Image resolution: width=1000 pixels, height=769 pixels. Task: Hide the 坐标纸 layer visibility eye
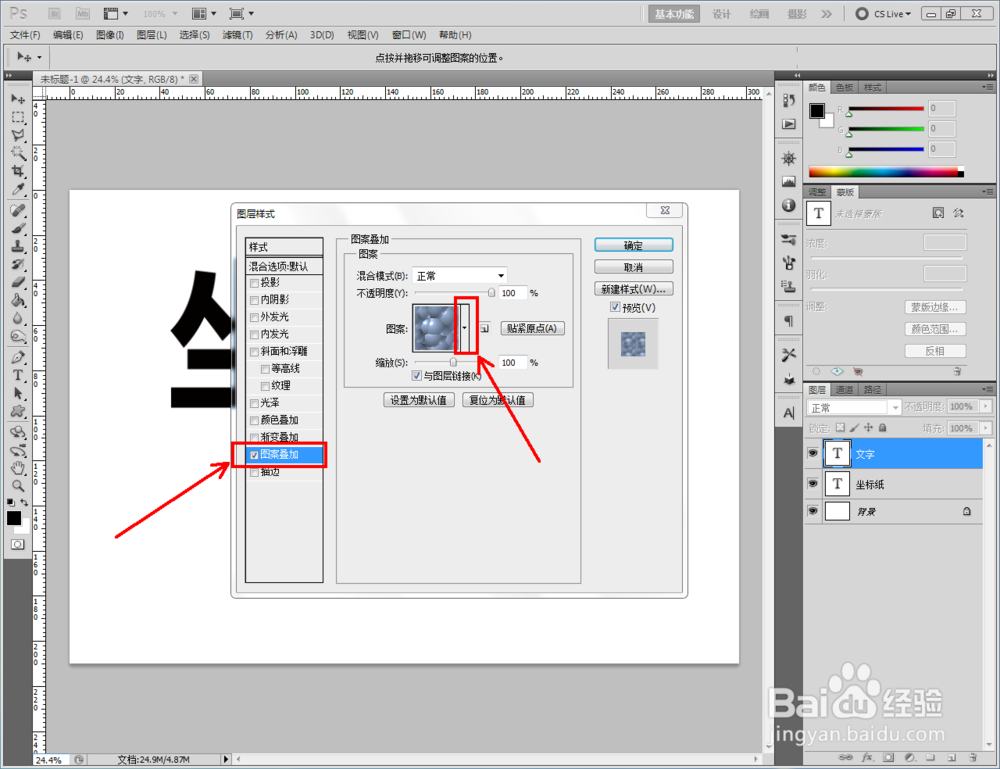813,484
